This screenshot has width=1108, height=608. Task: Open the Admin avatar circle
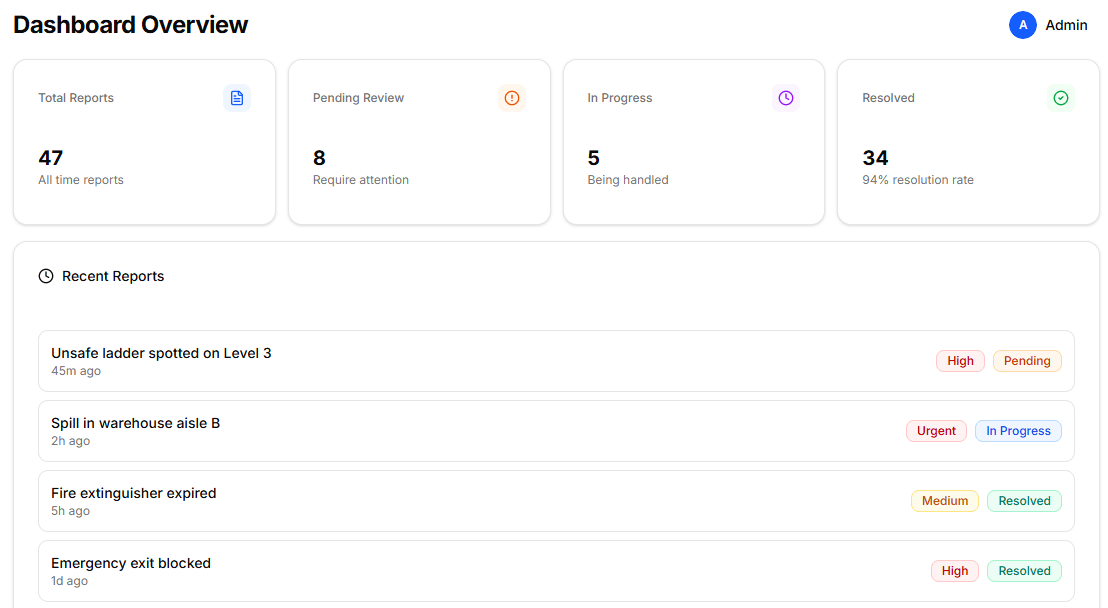[x=1022, y=24]
